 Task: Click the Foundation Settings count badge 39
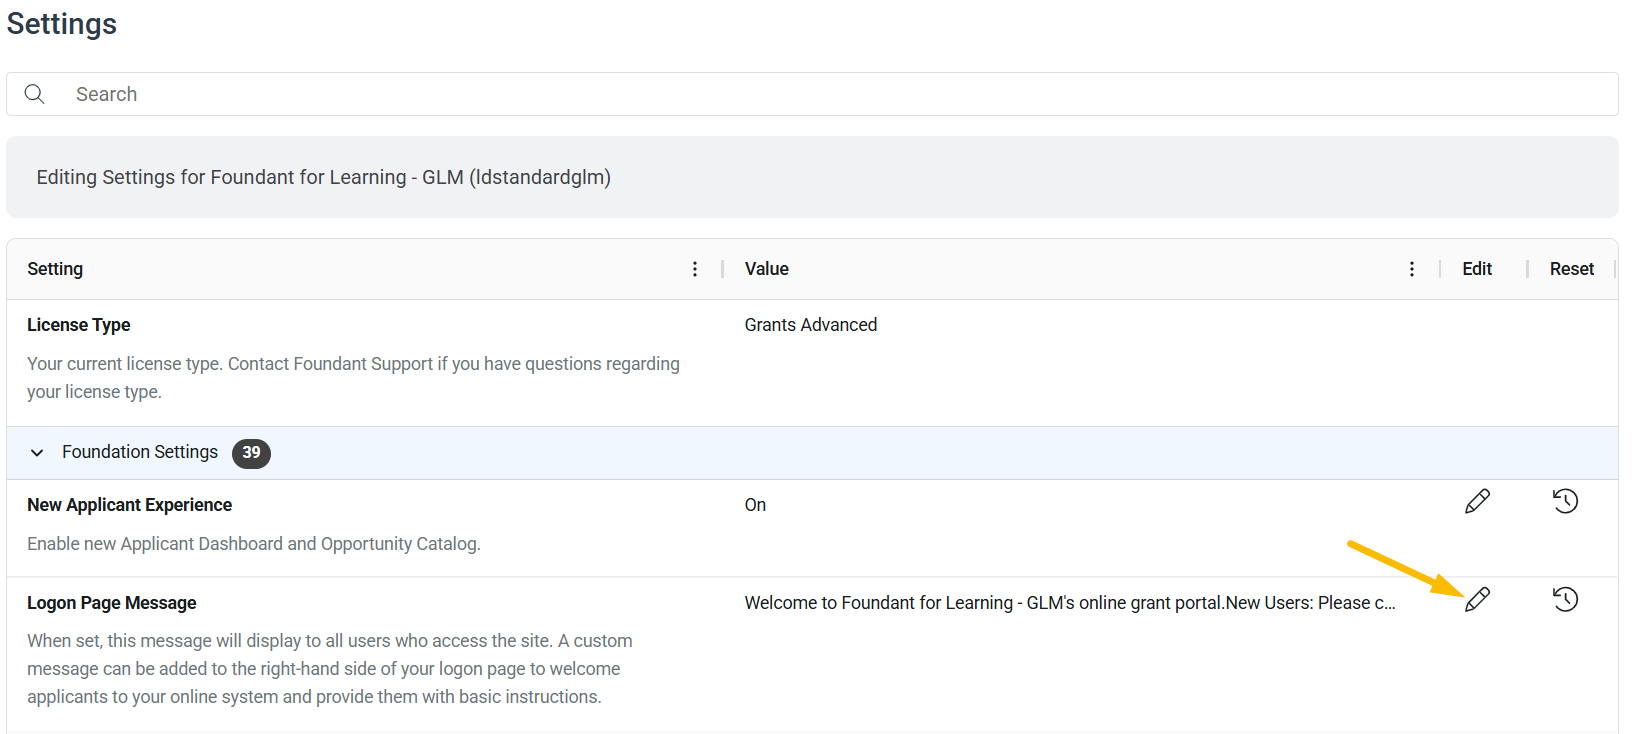pyautogui.click(x=251, y=453)
